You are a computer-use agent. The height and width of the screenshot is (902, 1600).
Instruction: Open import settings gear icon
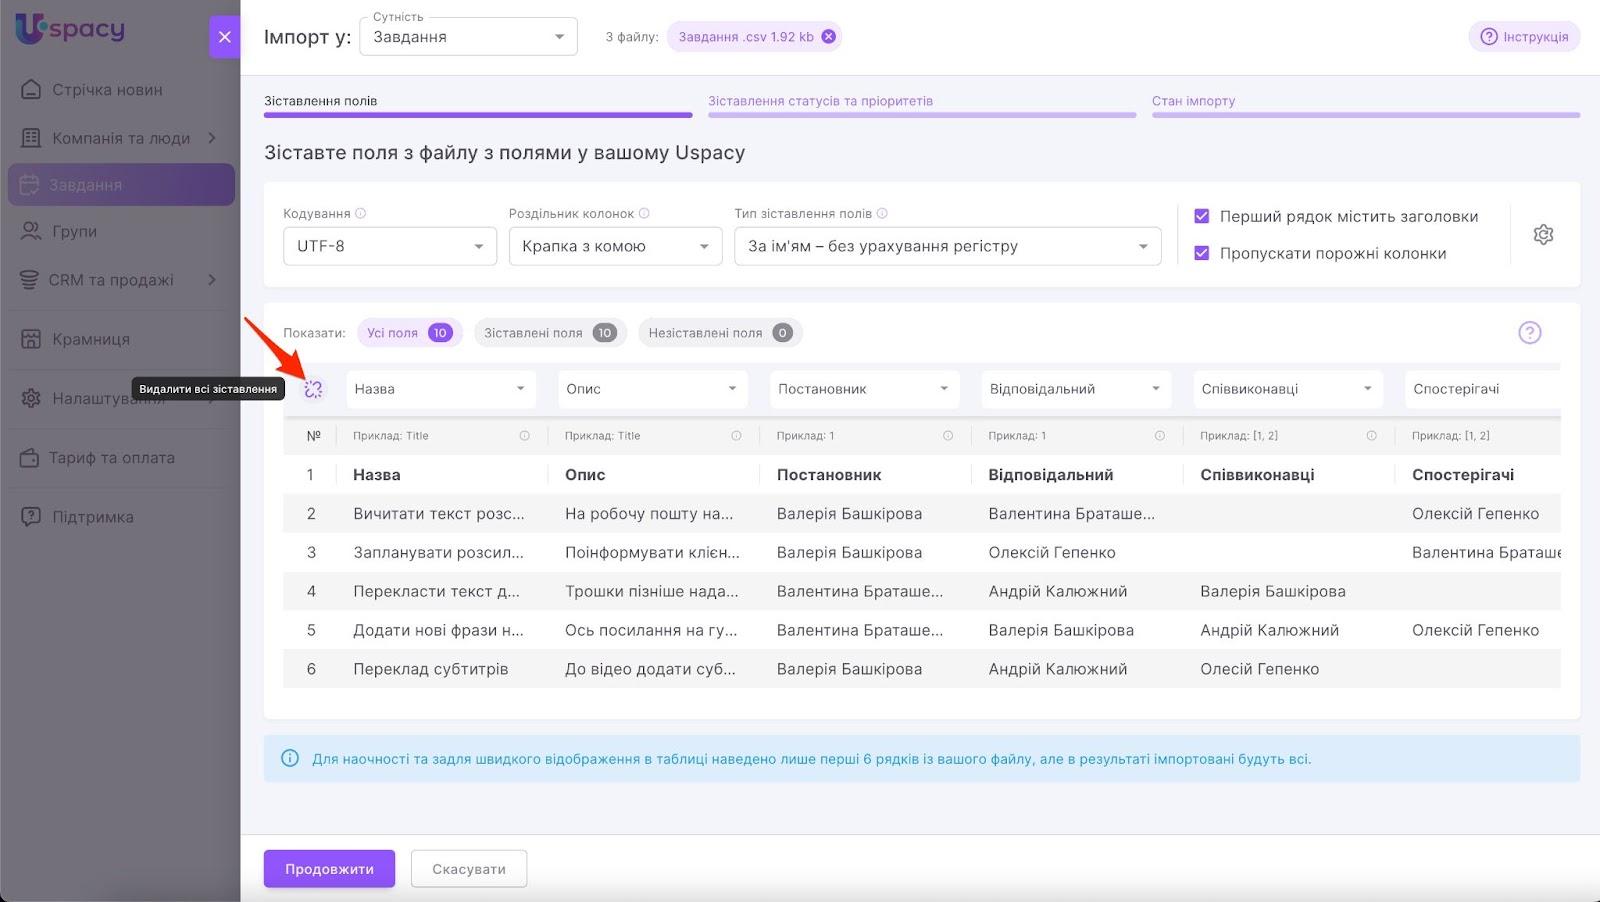1543,234
